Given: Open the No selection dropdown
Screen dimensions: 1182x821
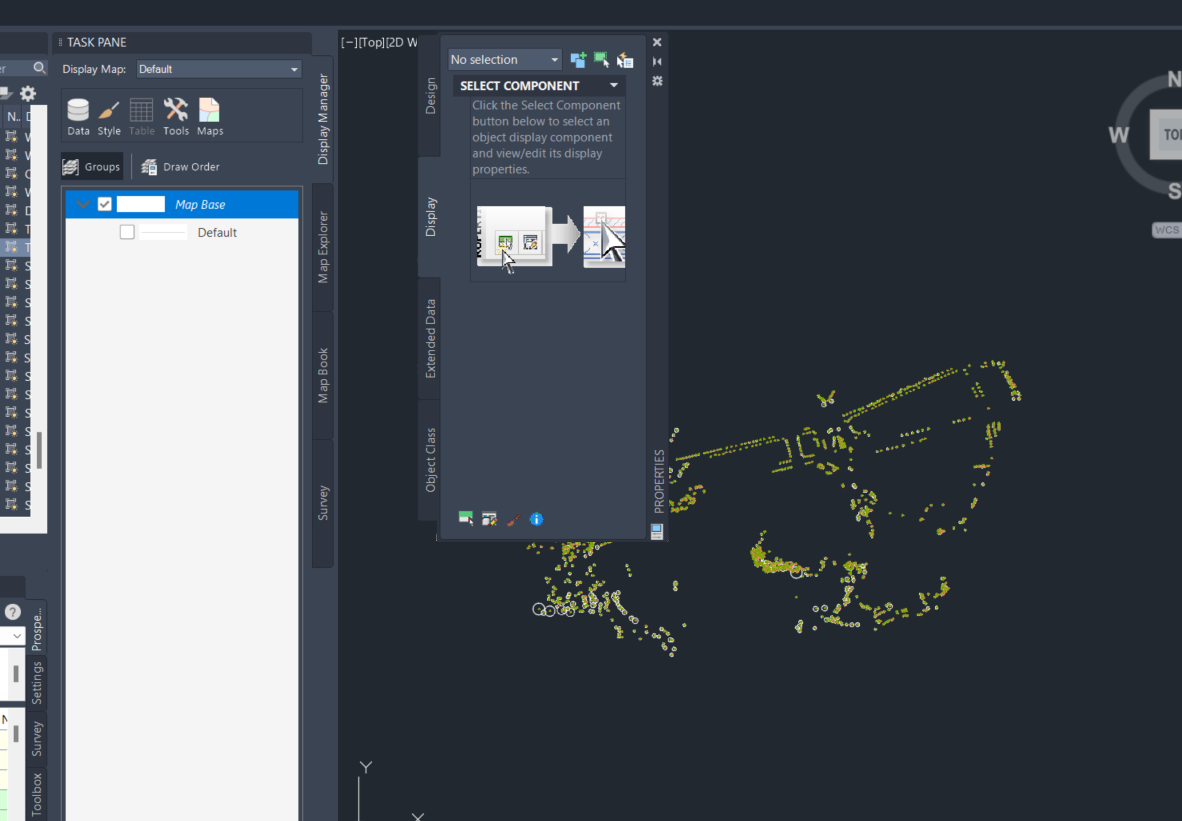Looking at the screenshot, I should pos(556,59).
